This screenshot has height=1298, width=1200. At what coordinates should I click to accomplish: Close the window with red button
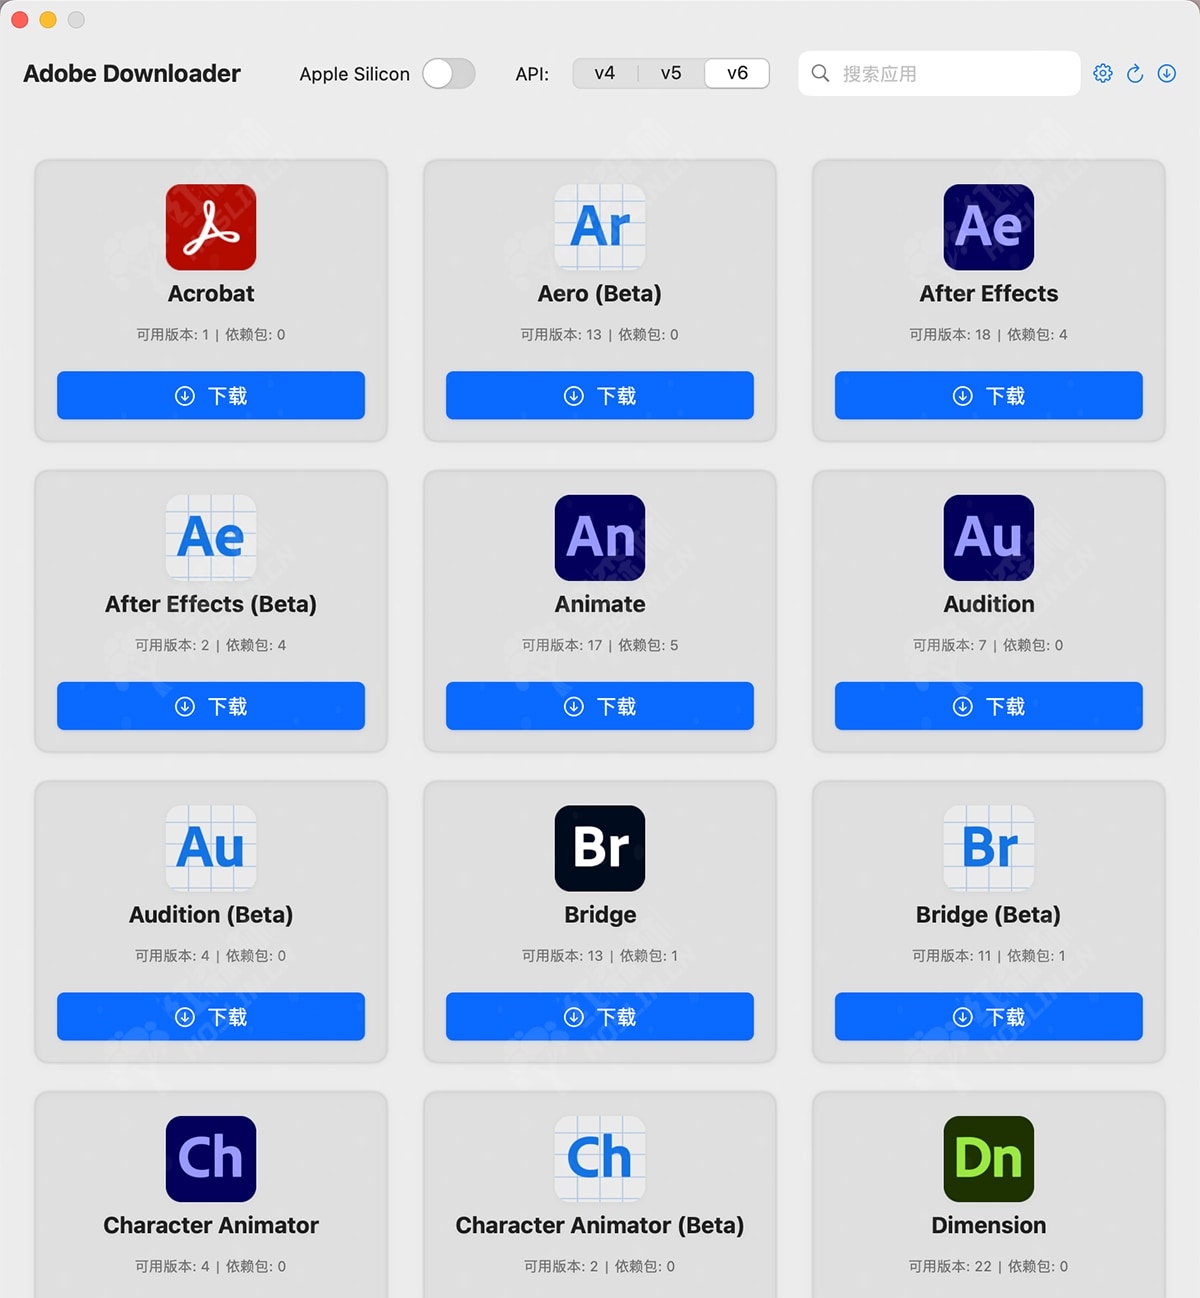20,20
